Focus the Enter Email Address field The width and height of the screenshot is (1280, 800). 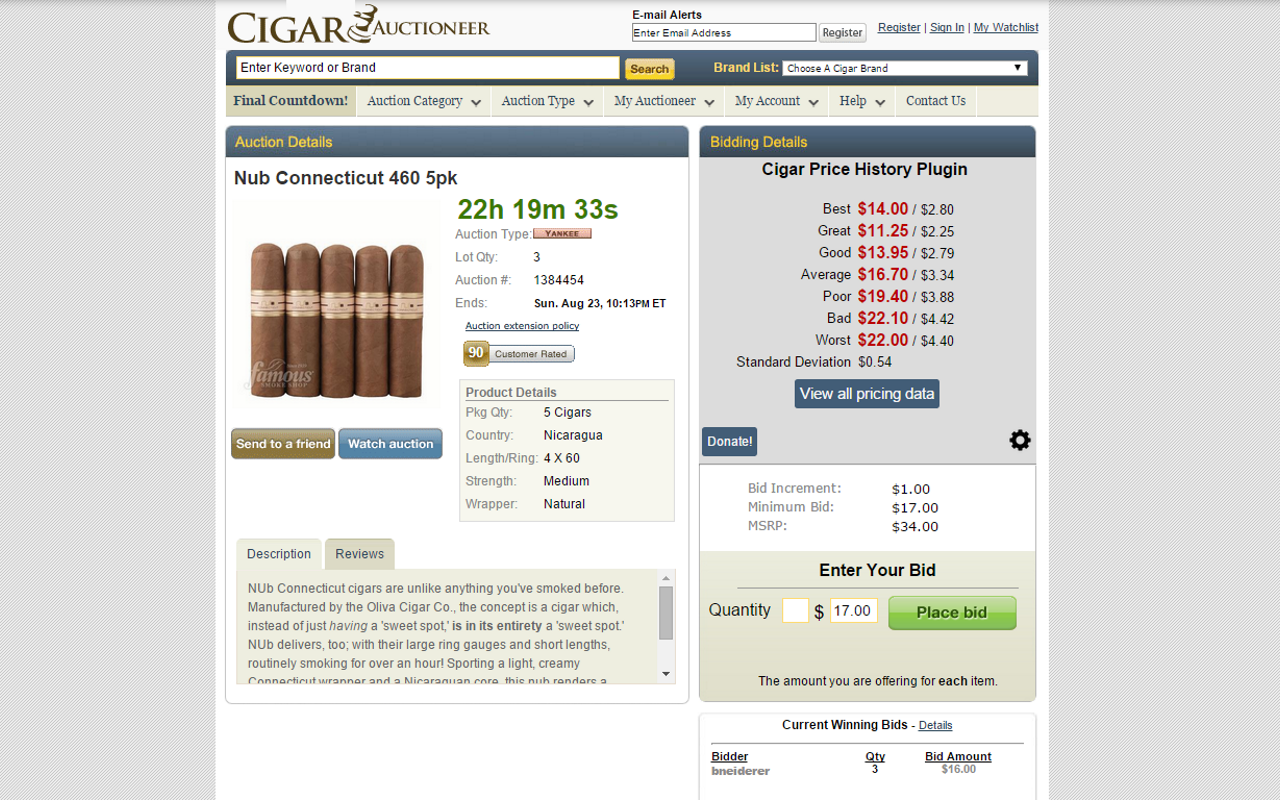click(724, 33)
